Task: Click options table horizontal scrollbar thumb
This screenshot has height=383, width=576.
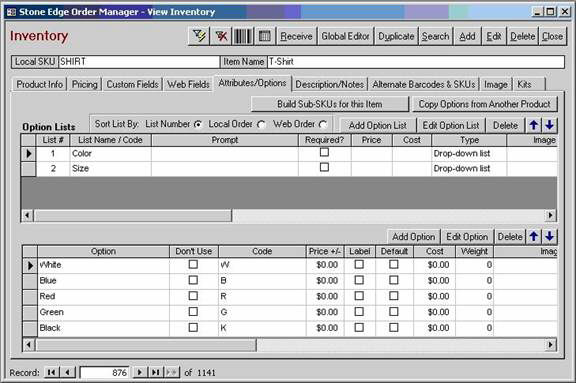Action: click(x=146, y=345)
